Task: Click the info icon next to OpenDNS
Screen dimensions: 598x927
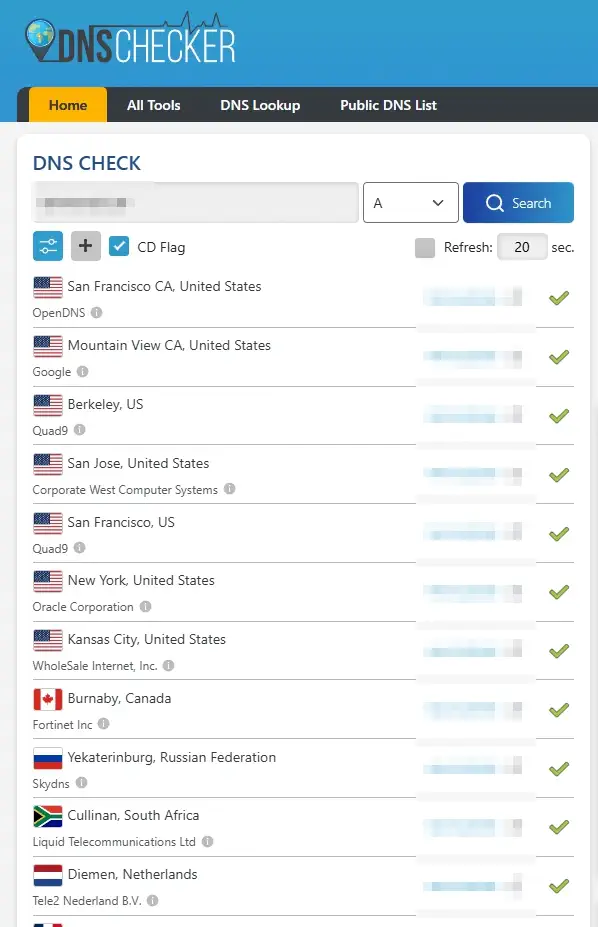Action: point(97,312)
